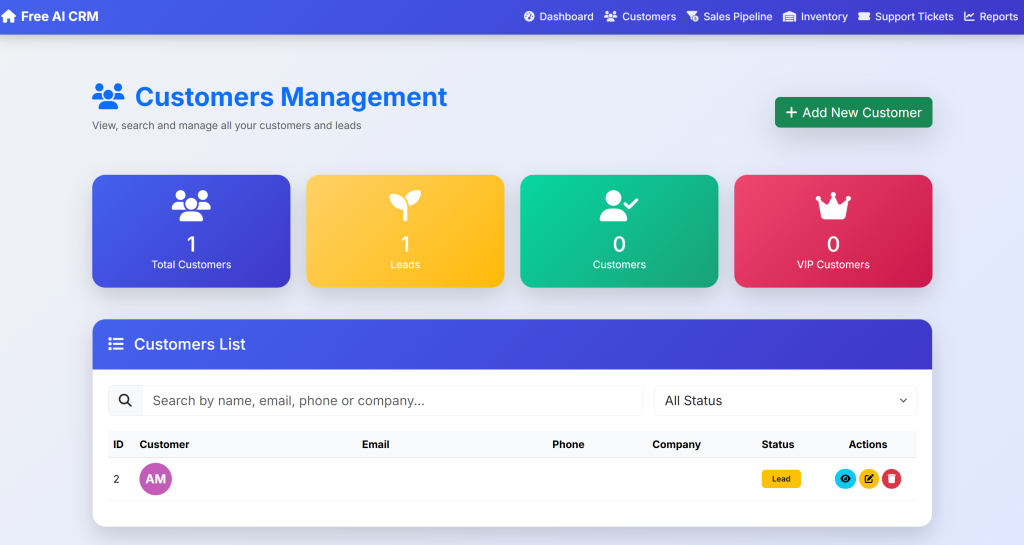Screen dimensions: 1024x545
Task: Delete customer 2 using the trash icon
Action: (x=891, y=479)
